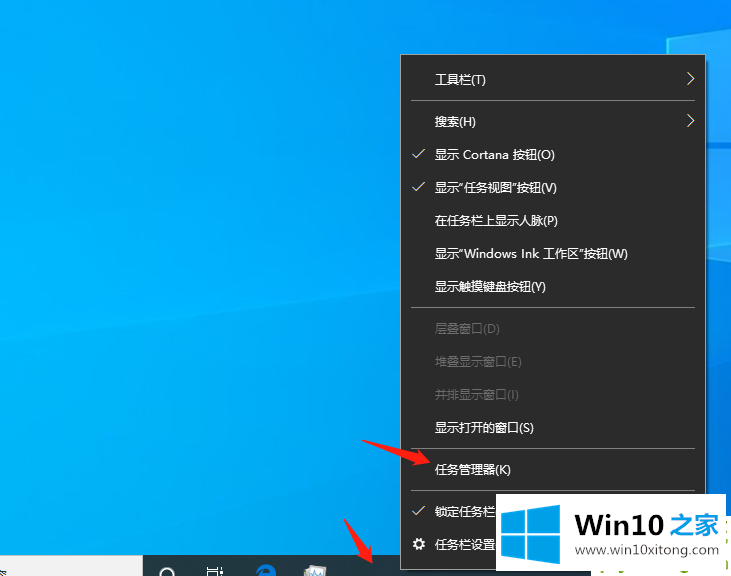Click the app icon right of Edge
The image size is (731, 576).
316,569
